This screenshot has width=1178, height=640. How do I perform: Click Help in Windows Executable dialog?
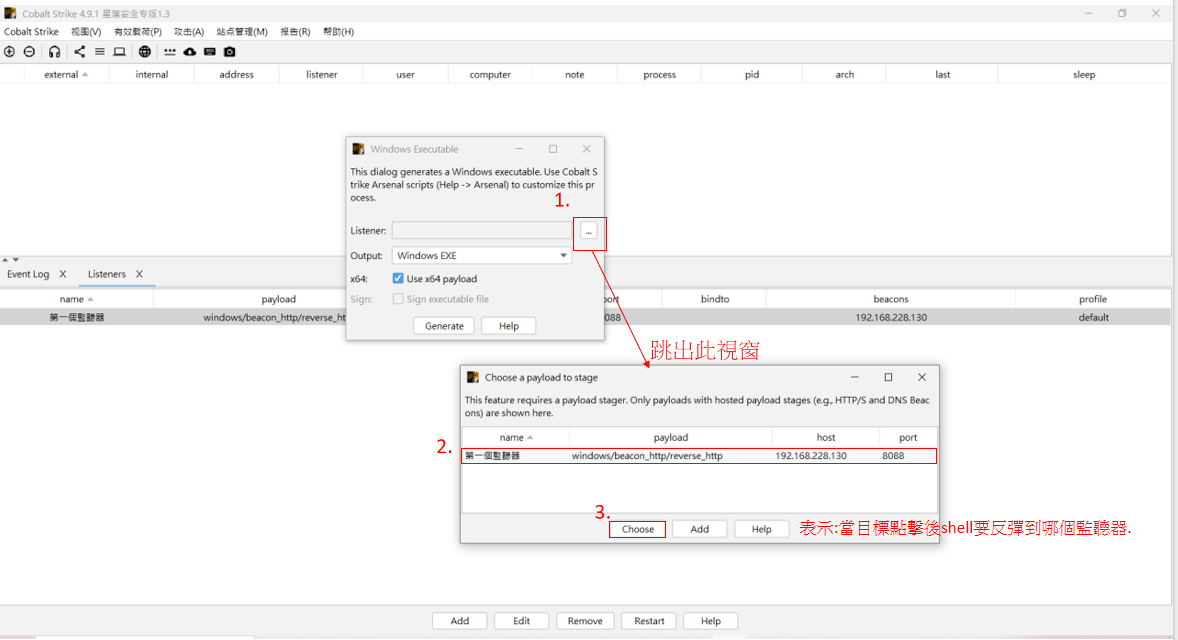coord(509,326)
